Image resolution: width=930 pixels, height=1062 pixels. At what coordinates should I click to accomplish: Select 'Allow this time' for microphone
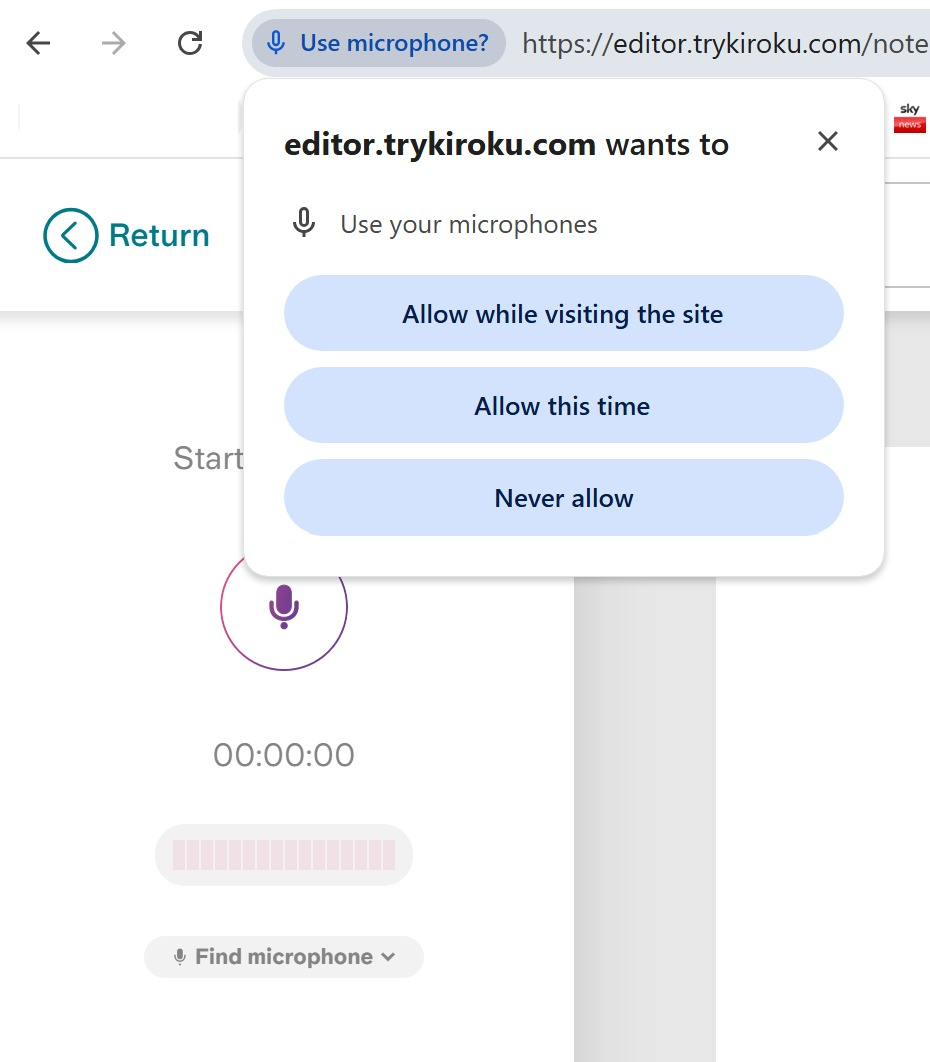[563, 406]
